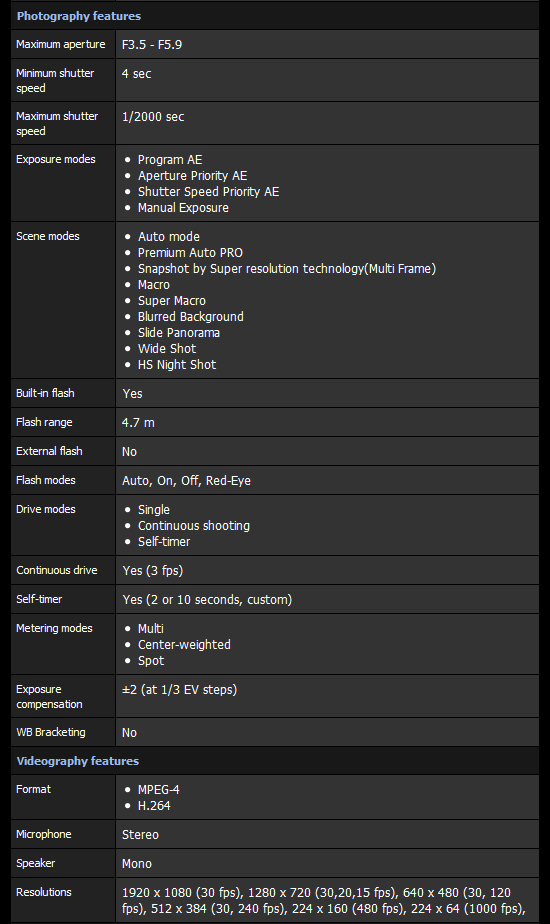Click the 1/2000 sec shutter value
This screenshot has height=924, width=550.
coord(153,117)
